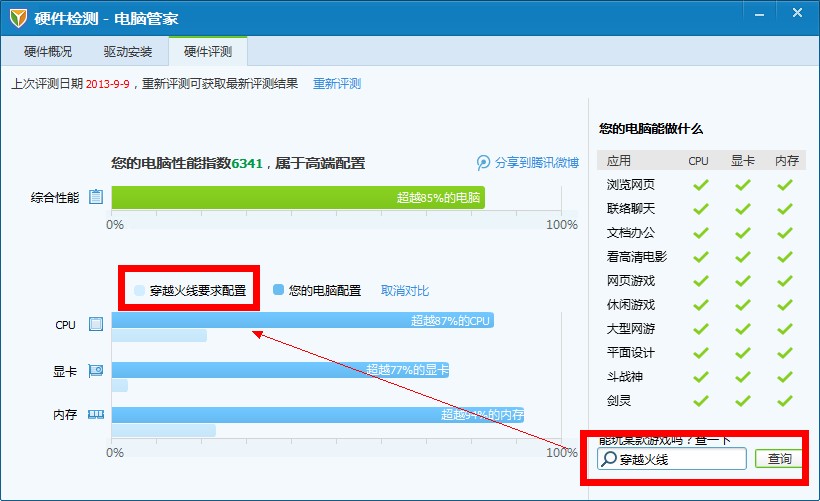Click the 平面设计 显卡 checkmark
The height and width of the screenshot is (501, 820).
coord(743,353)
